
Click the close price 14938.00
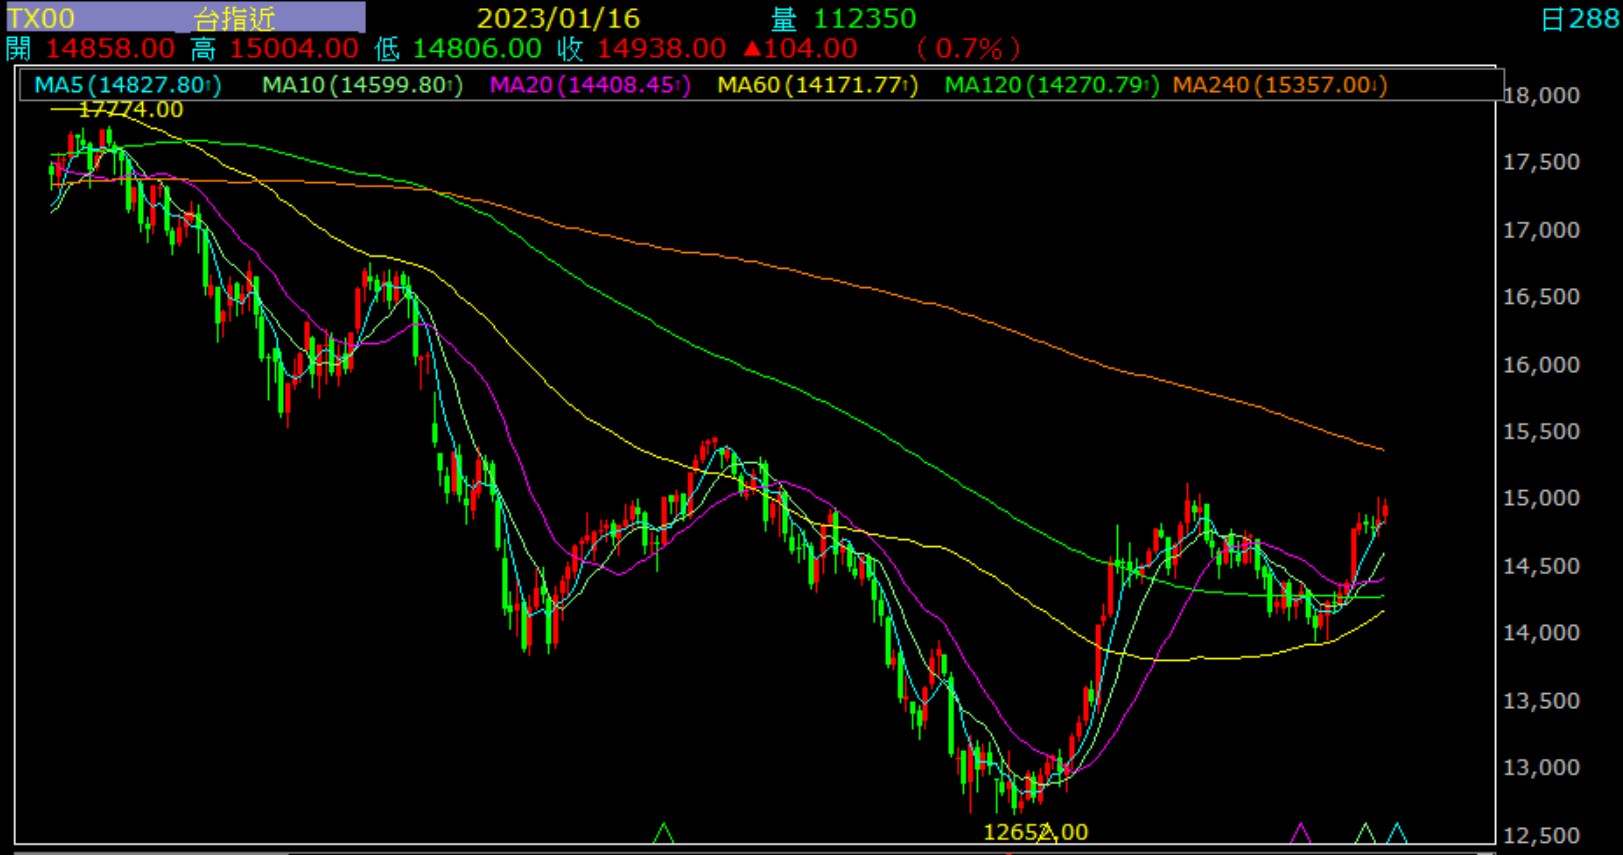(x=661, y=48)
